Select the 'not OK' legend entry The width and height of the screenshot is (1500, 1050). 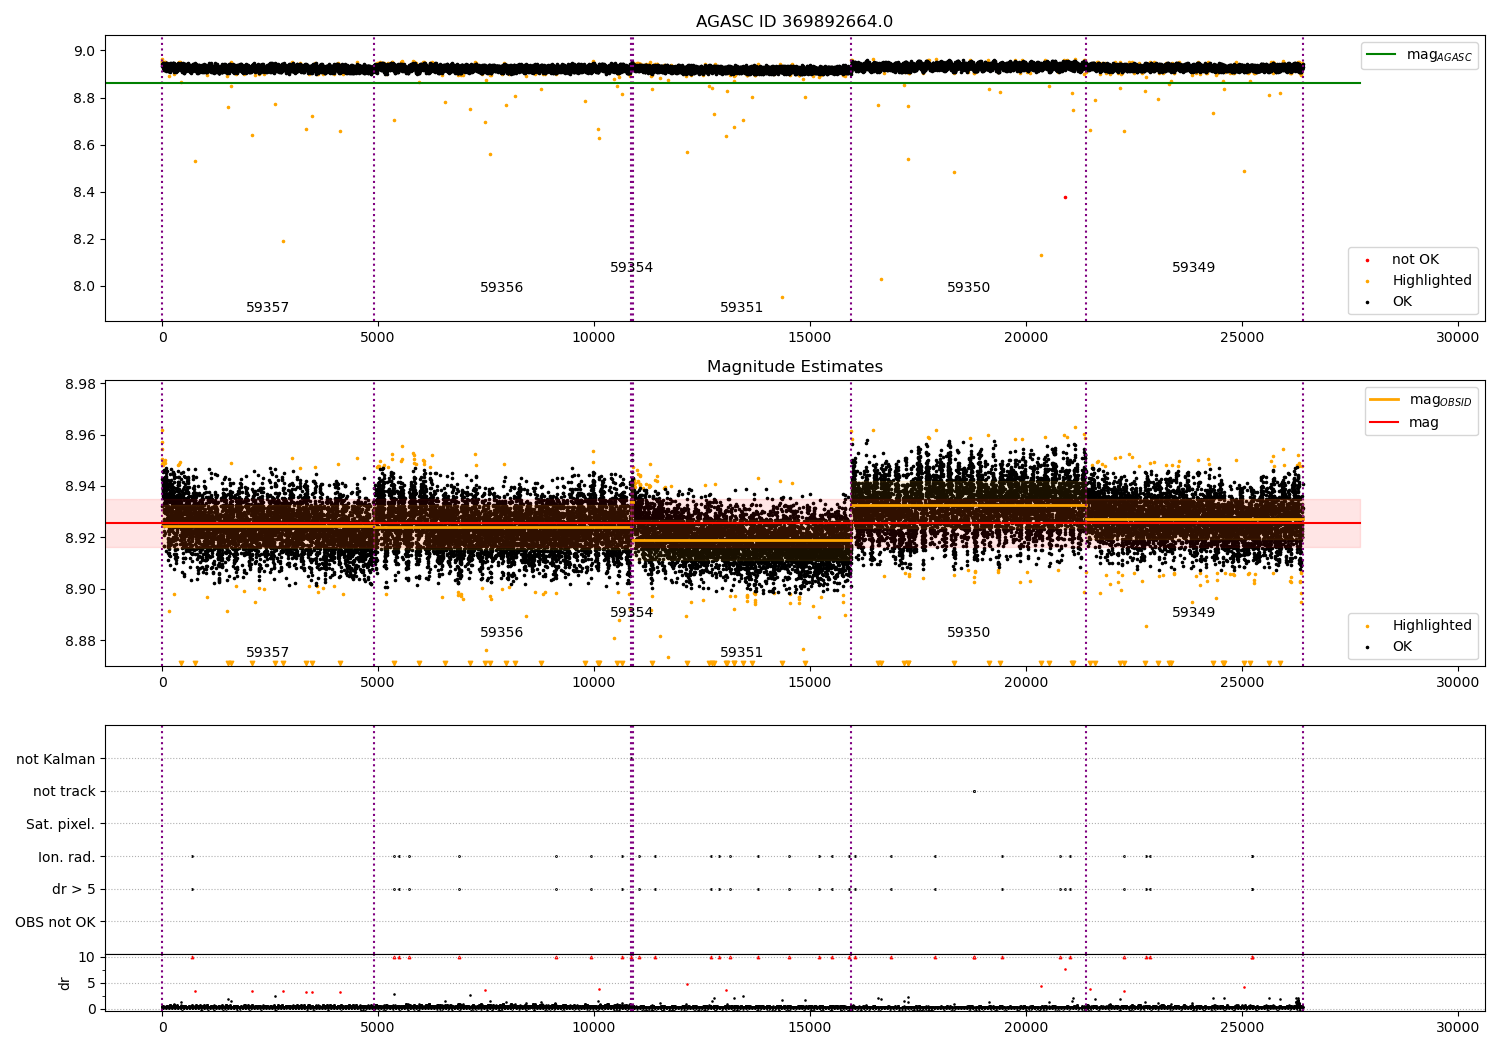click(x=1415, y=260)
